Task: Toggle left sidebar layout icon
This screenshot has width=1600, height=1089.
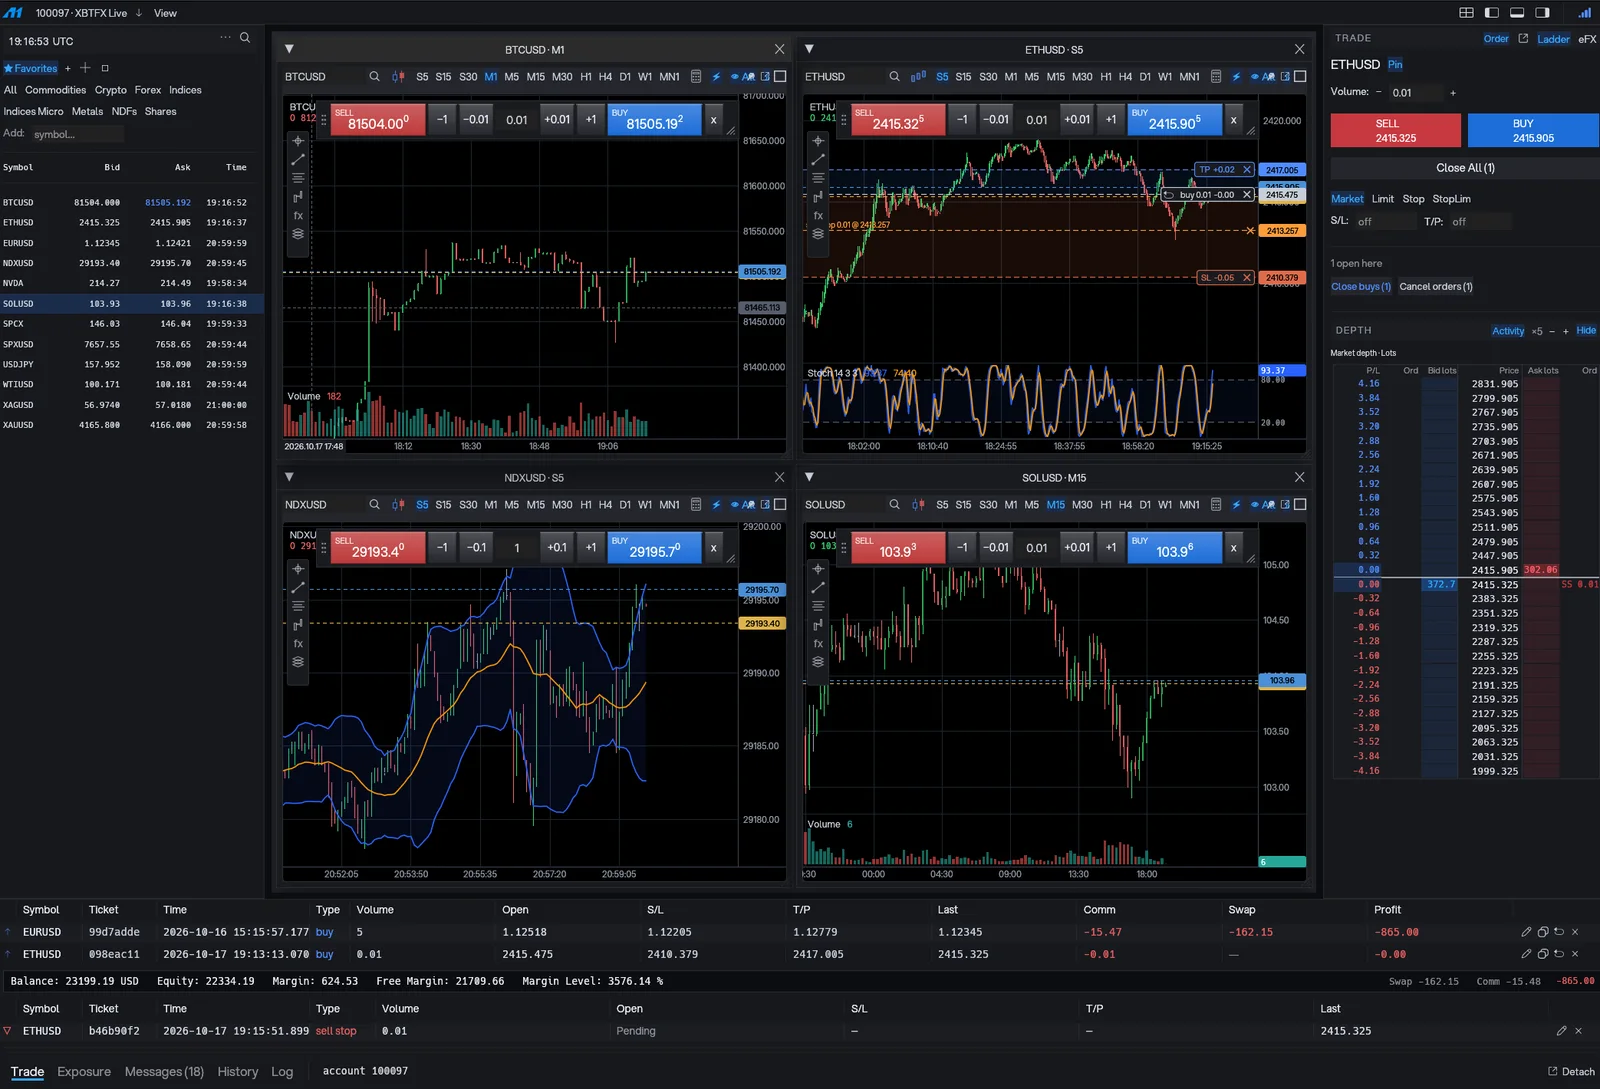Action: (x=1492, y=13)
